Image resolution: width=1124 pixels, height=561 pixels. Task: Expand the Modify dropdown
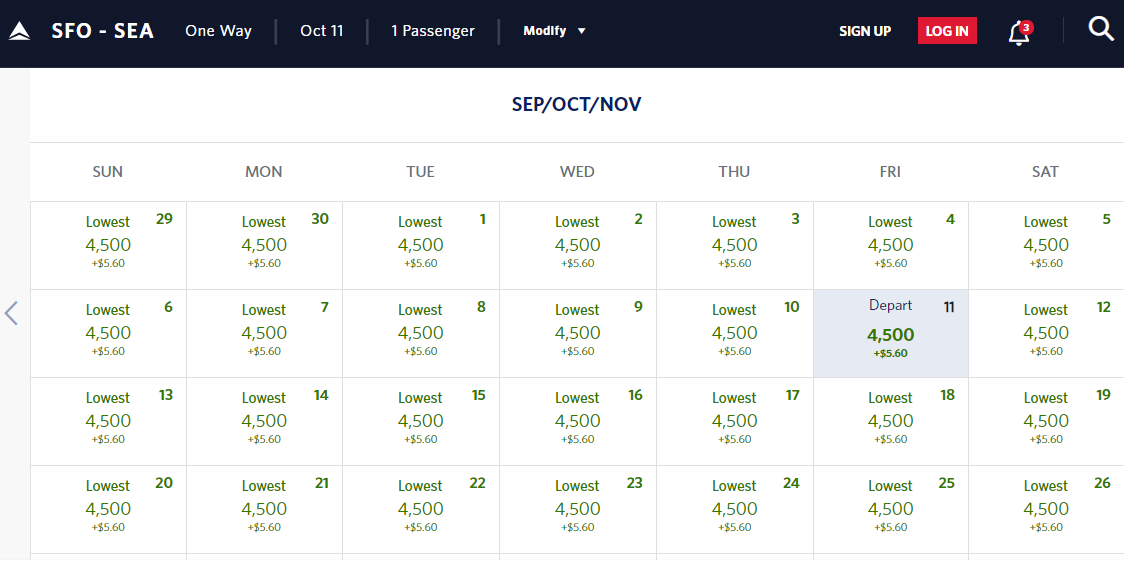point(555,31)
